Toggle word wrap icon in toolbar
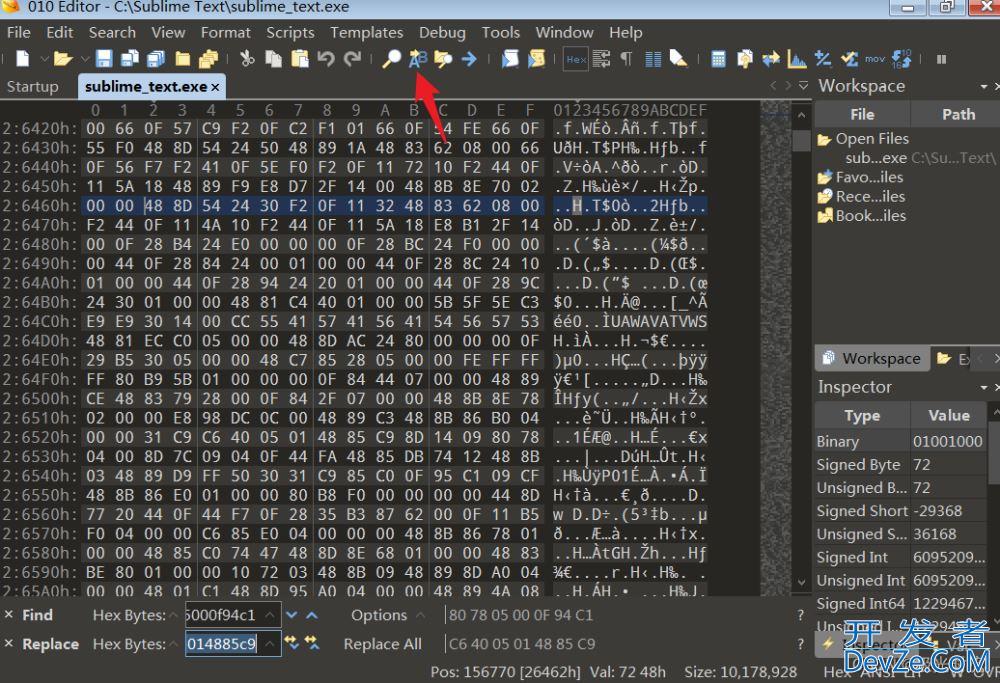The width and height of the screenshot is (1000, 683). click(x=601, y=59)
